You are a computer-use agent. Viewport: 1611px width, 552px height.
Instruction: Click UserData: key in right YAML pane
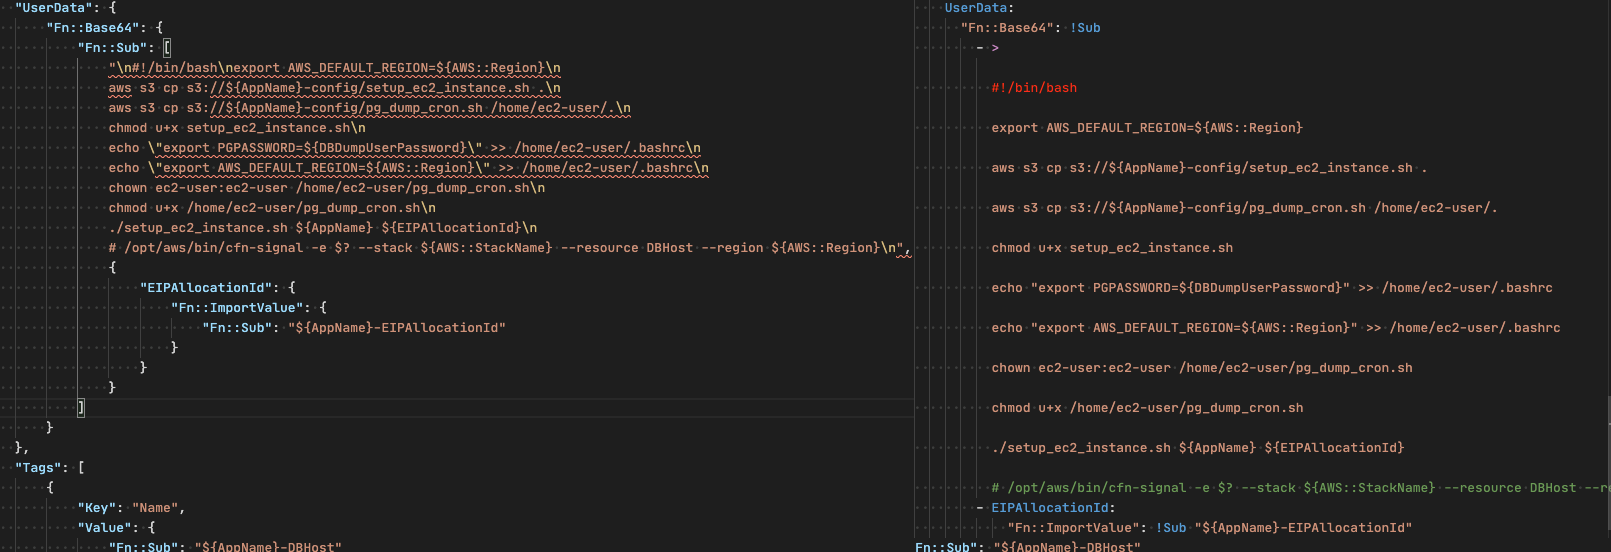980,8
